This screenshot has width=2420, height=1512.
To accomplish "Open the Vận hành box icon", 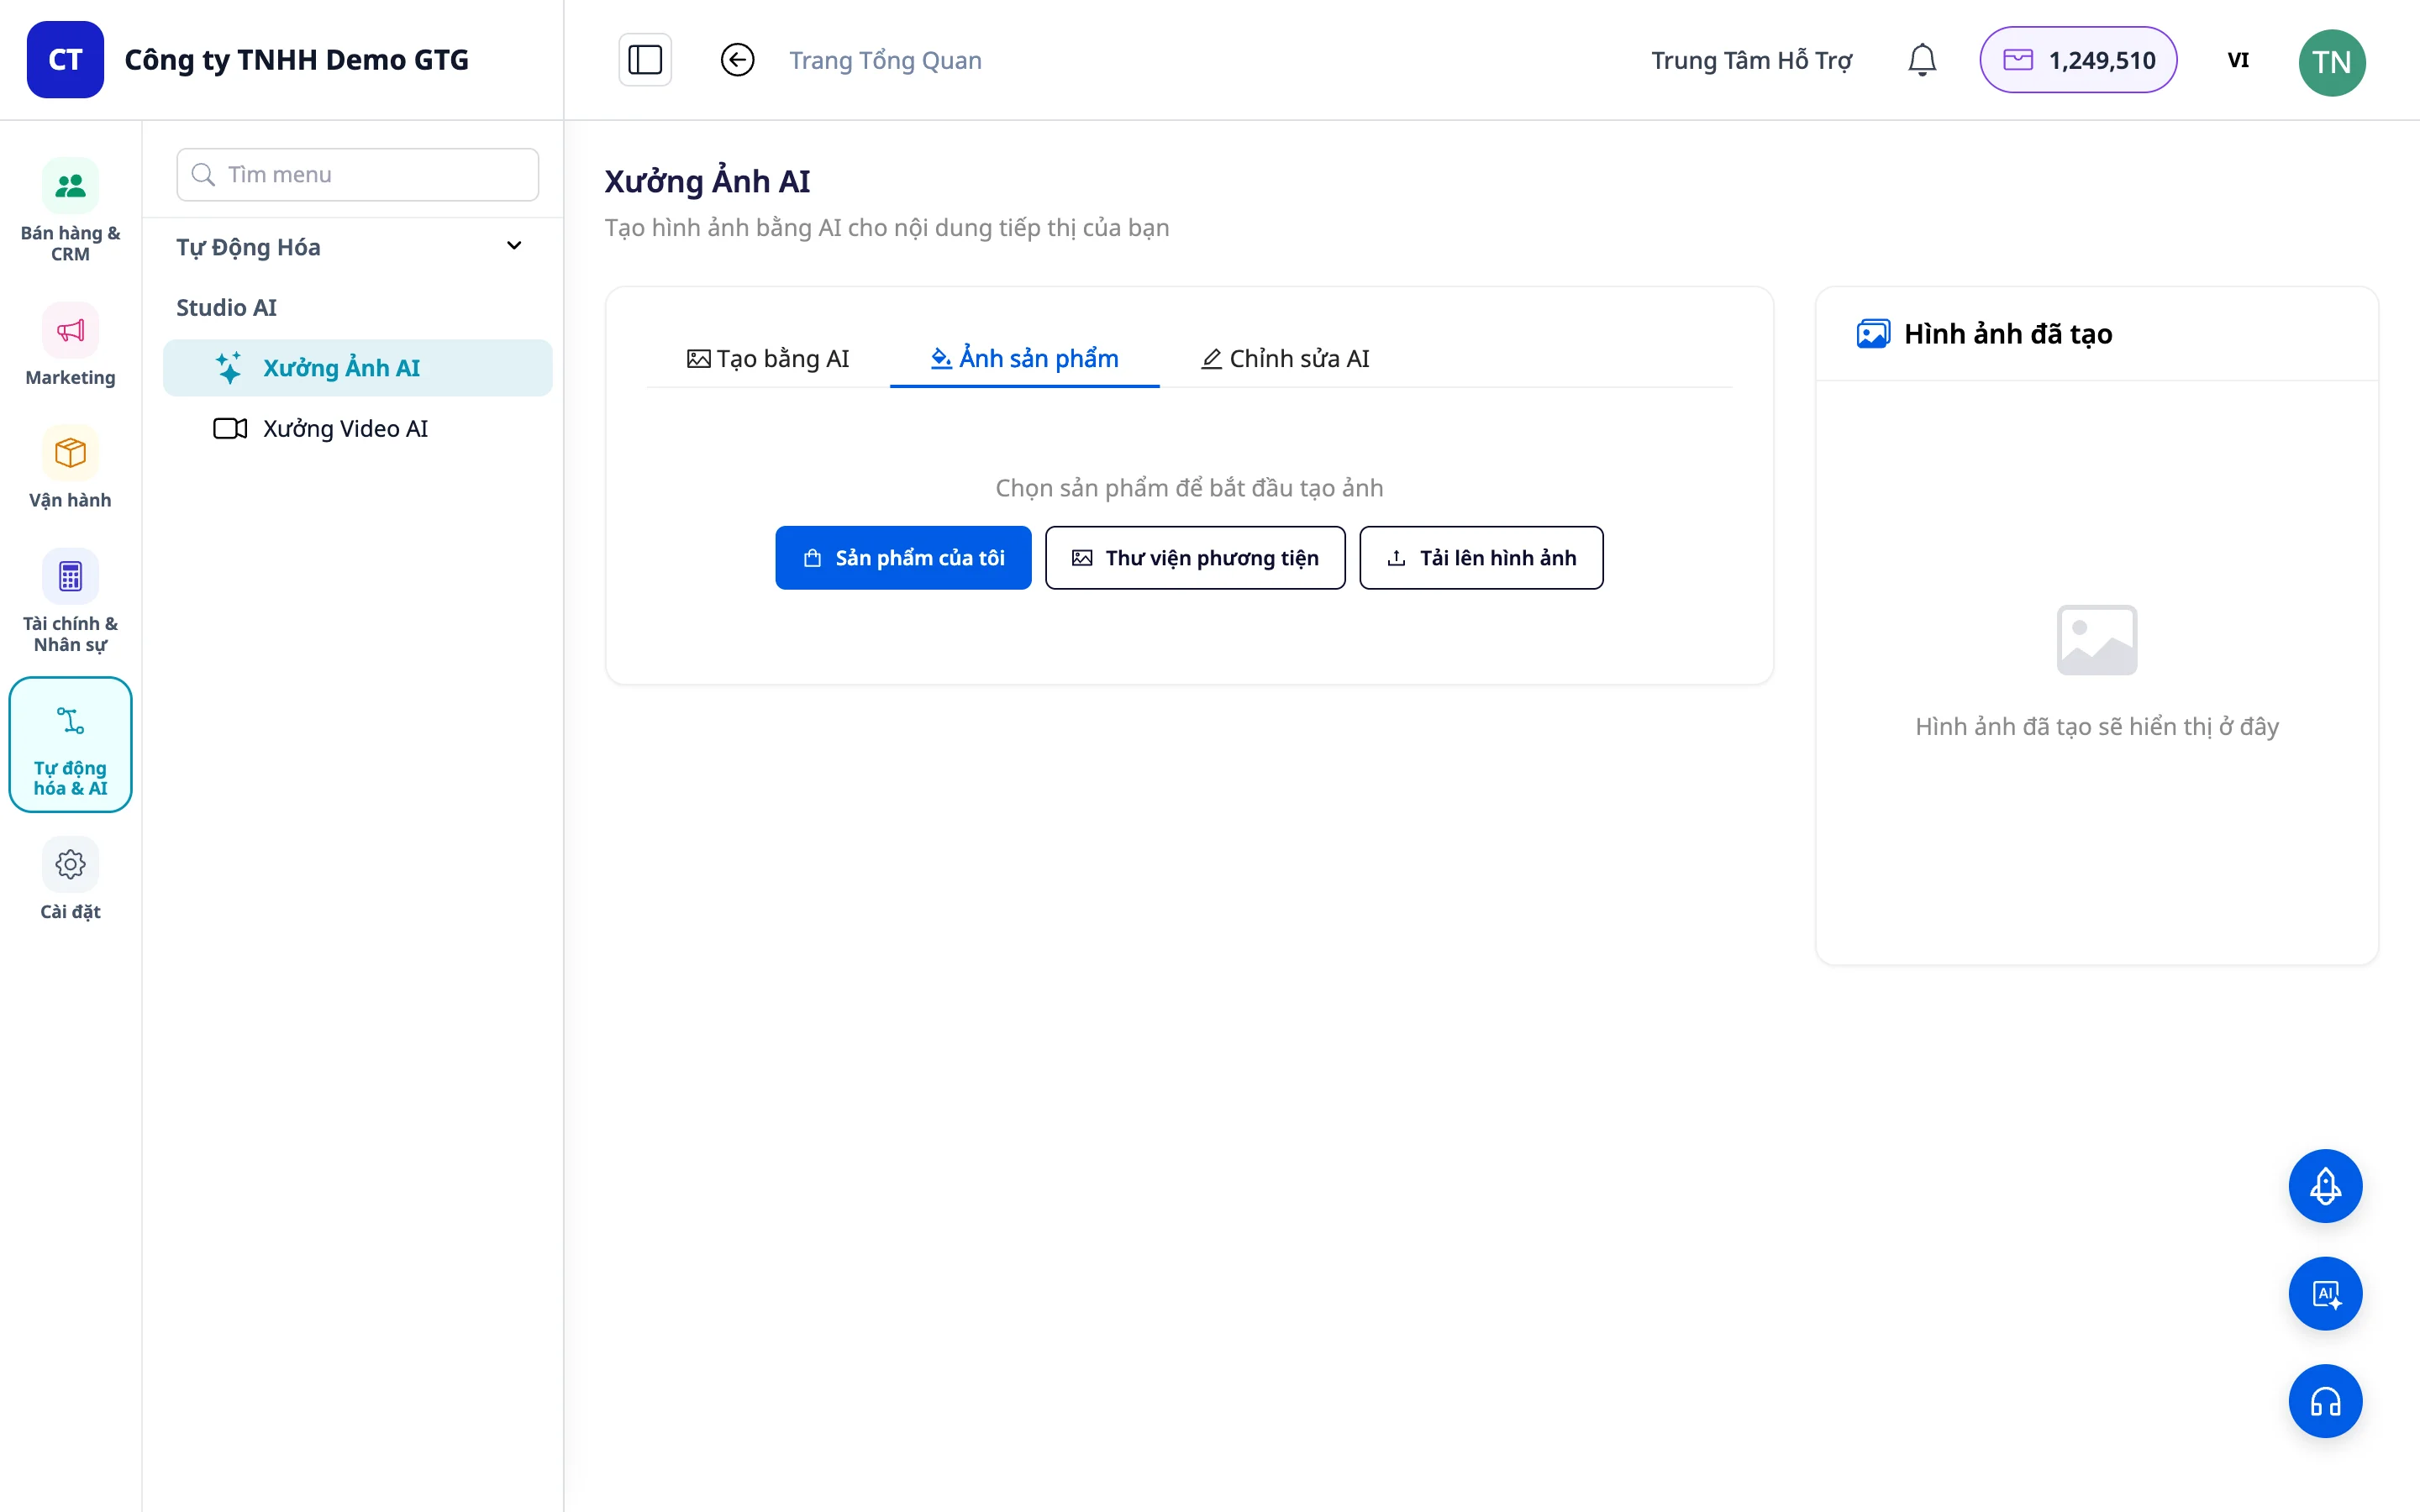I will click(70, 453).
